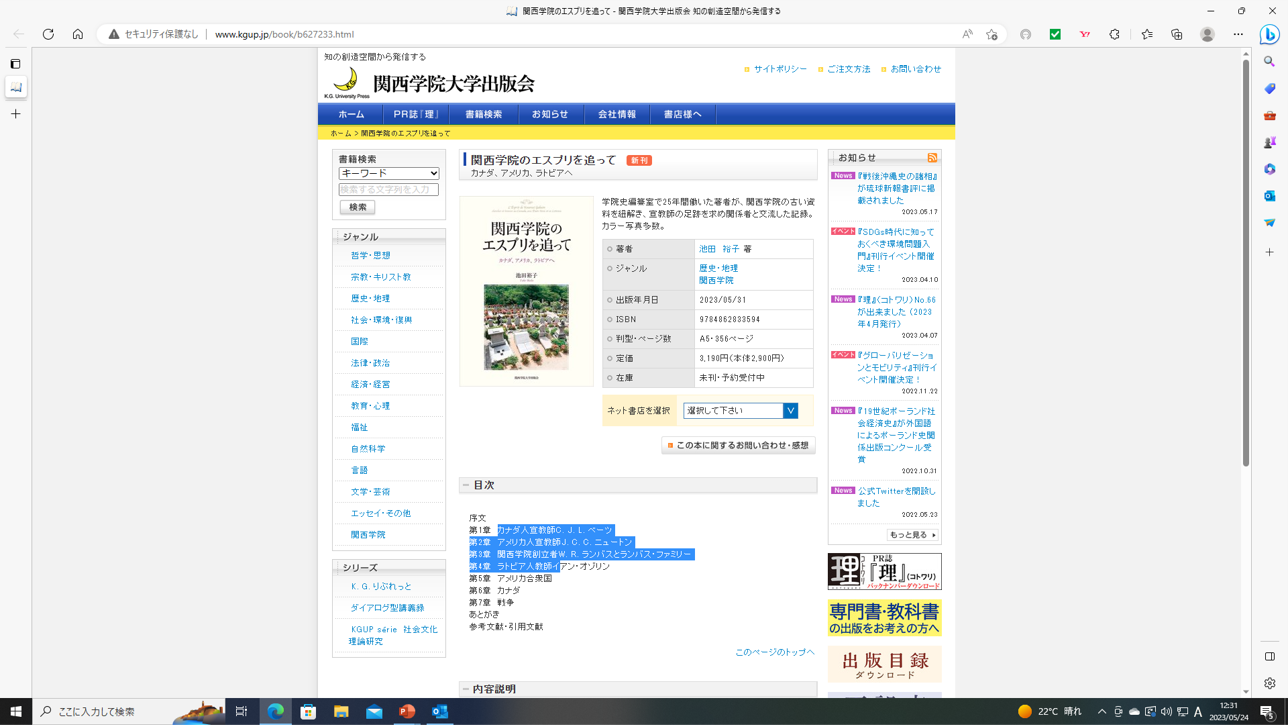The height and width of the screenshot is (725, 1288).
Task: Click the 検索 button
Action: [357, 207]
